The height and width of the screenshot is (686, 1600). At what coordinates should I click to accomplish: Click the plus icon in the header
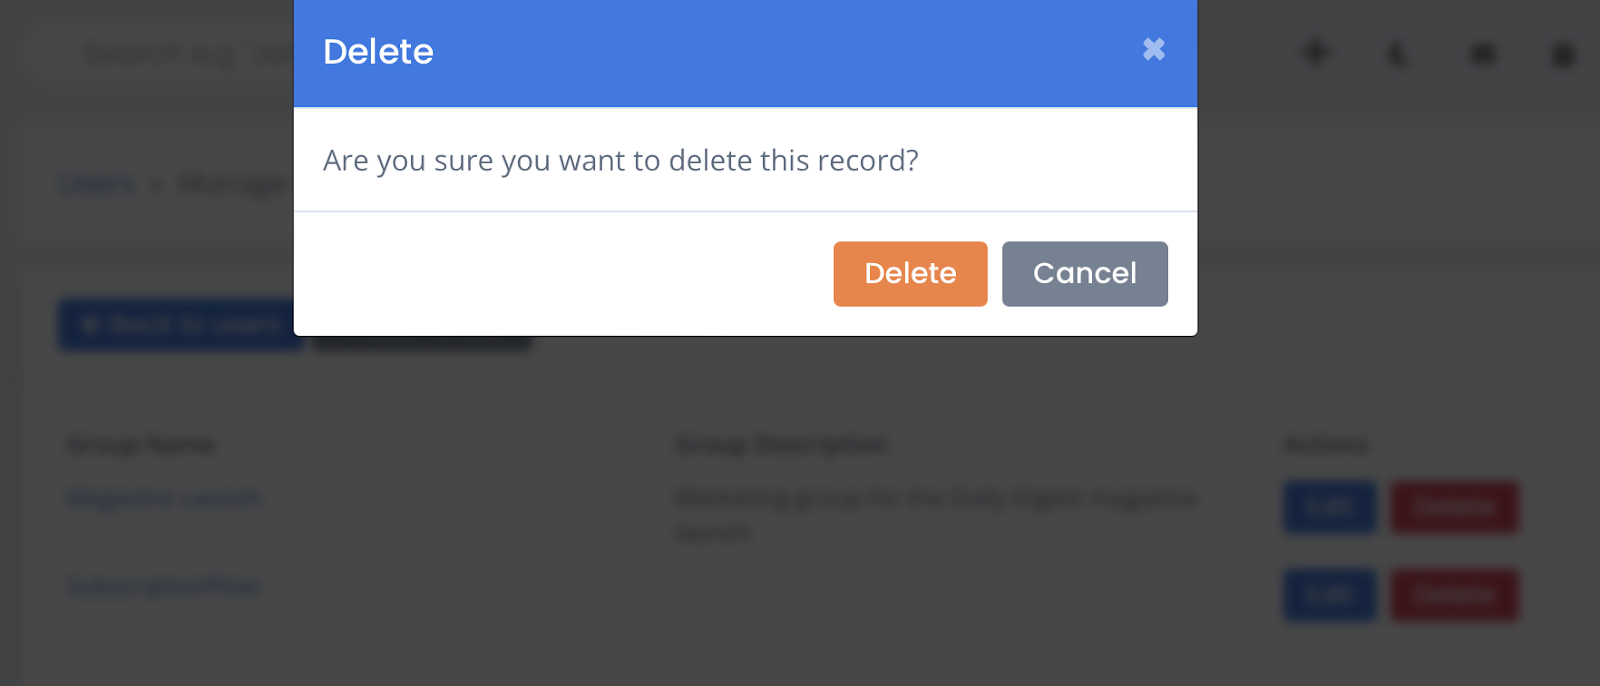point(1315,53)
